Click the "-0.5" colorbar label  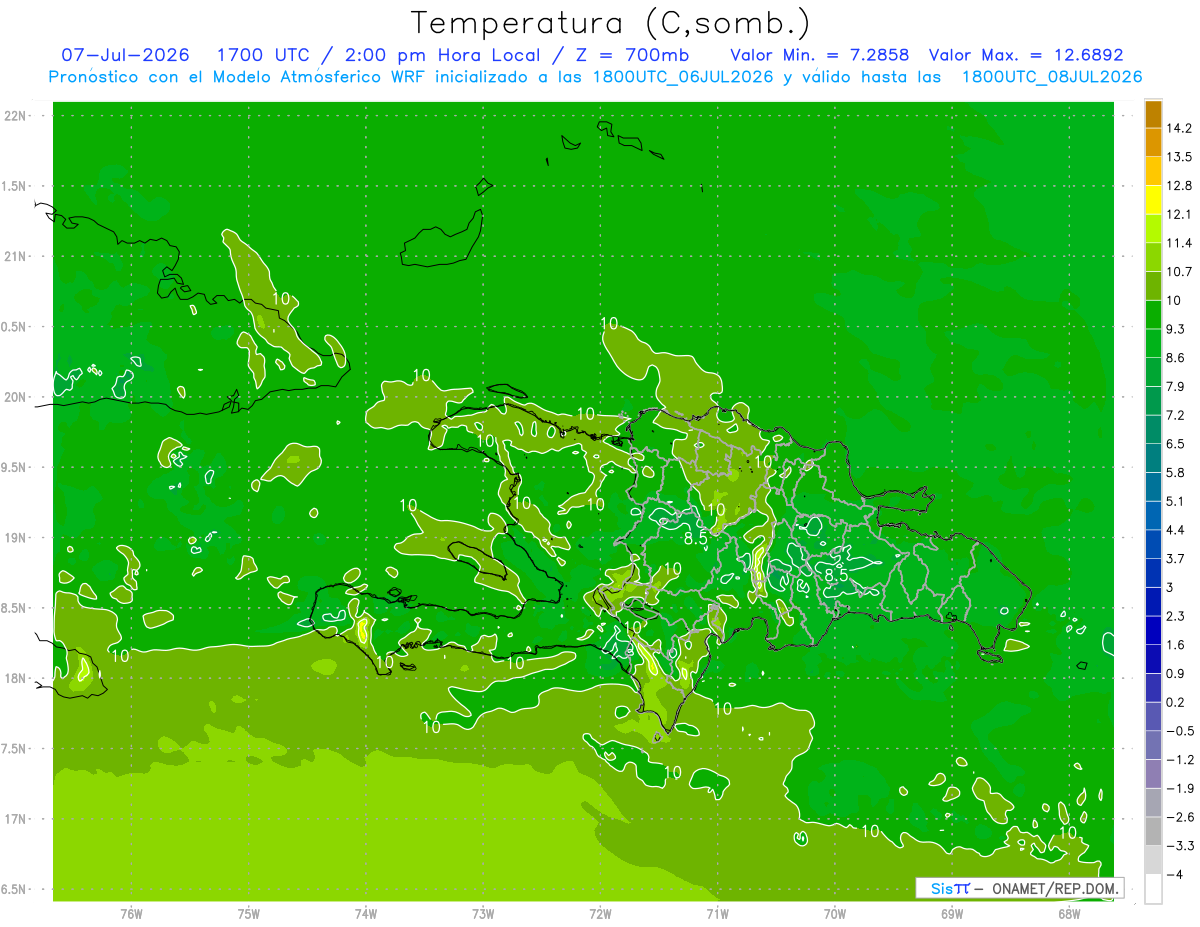pyautogui.click(x=1180, y=731)
